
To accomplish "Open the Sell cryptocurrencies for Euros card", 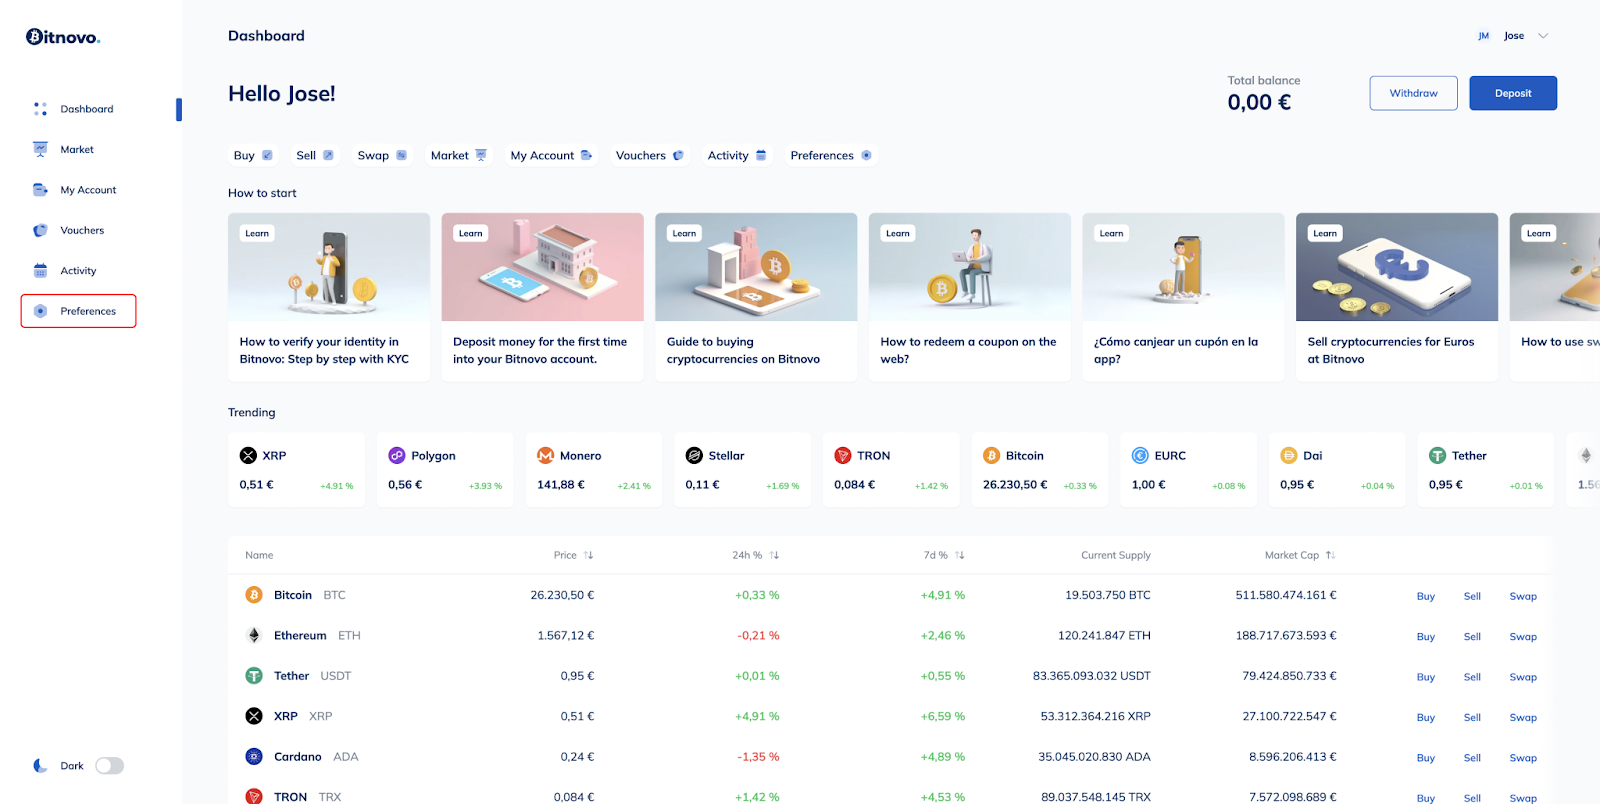I will (1397, 297).
